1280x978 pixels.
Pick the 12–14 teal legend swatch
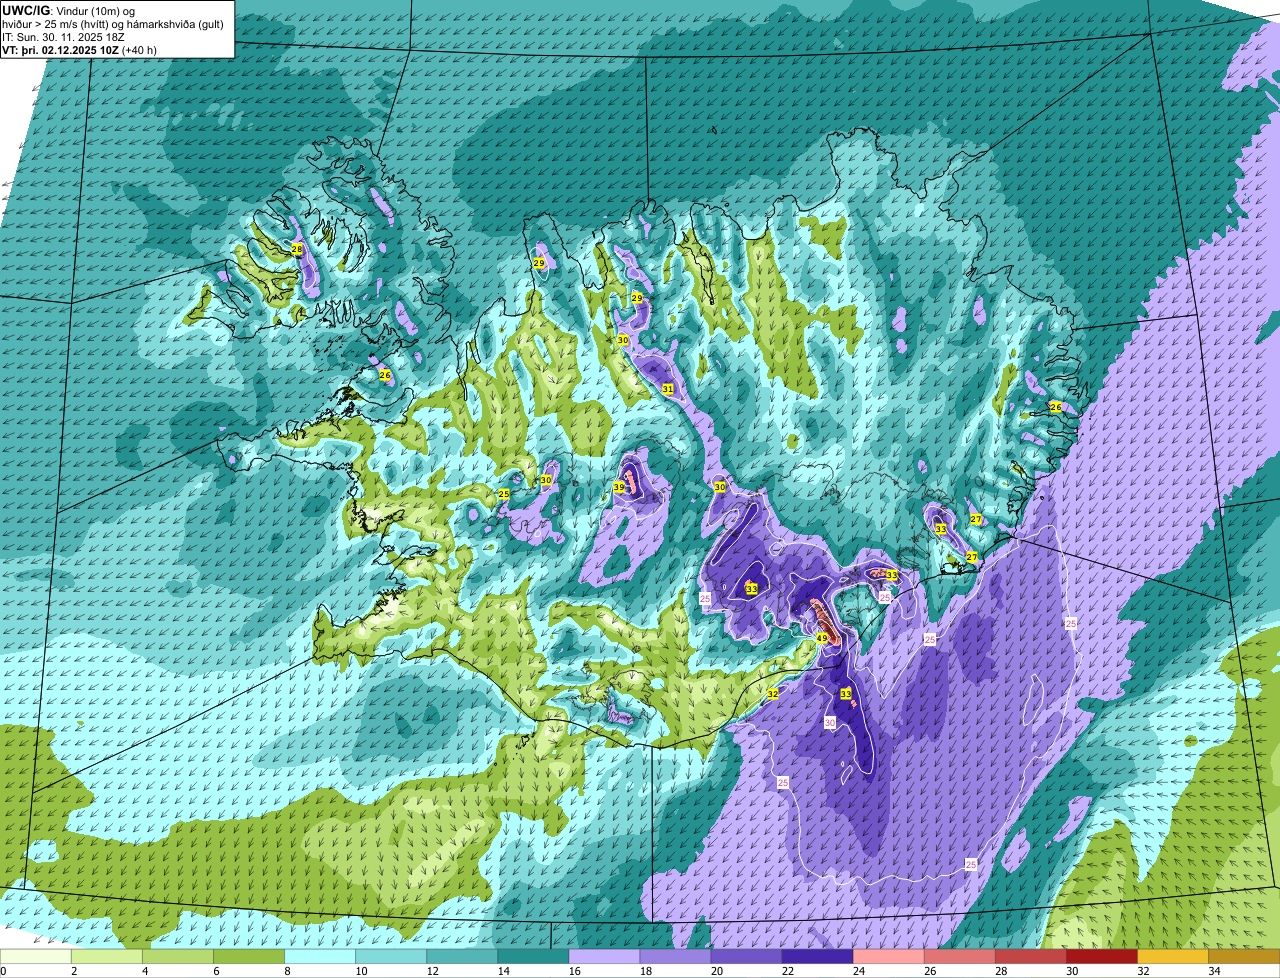[x=462, y=957]
